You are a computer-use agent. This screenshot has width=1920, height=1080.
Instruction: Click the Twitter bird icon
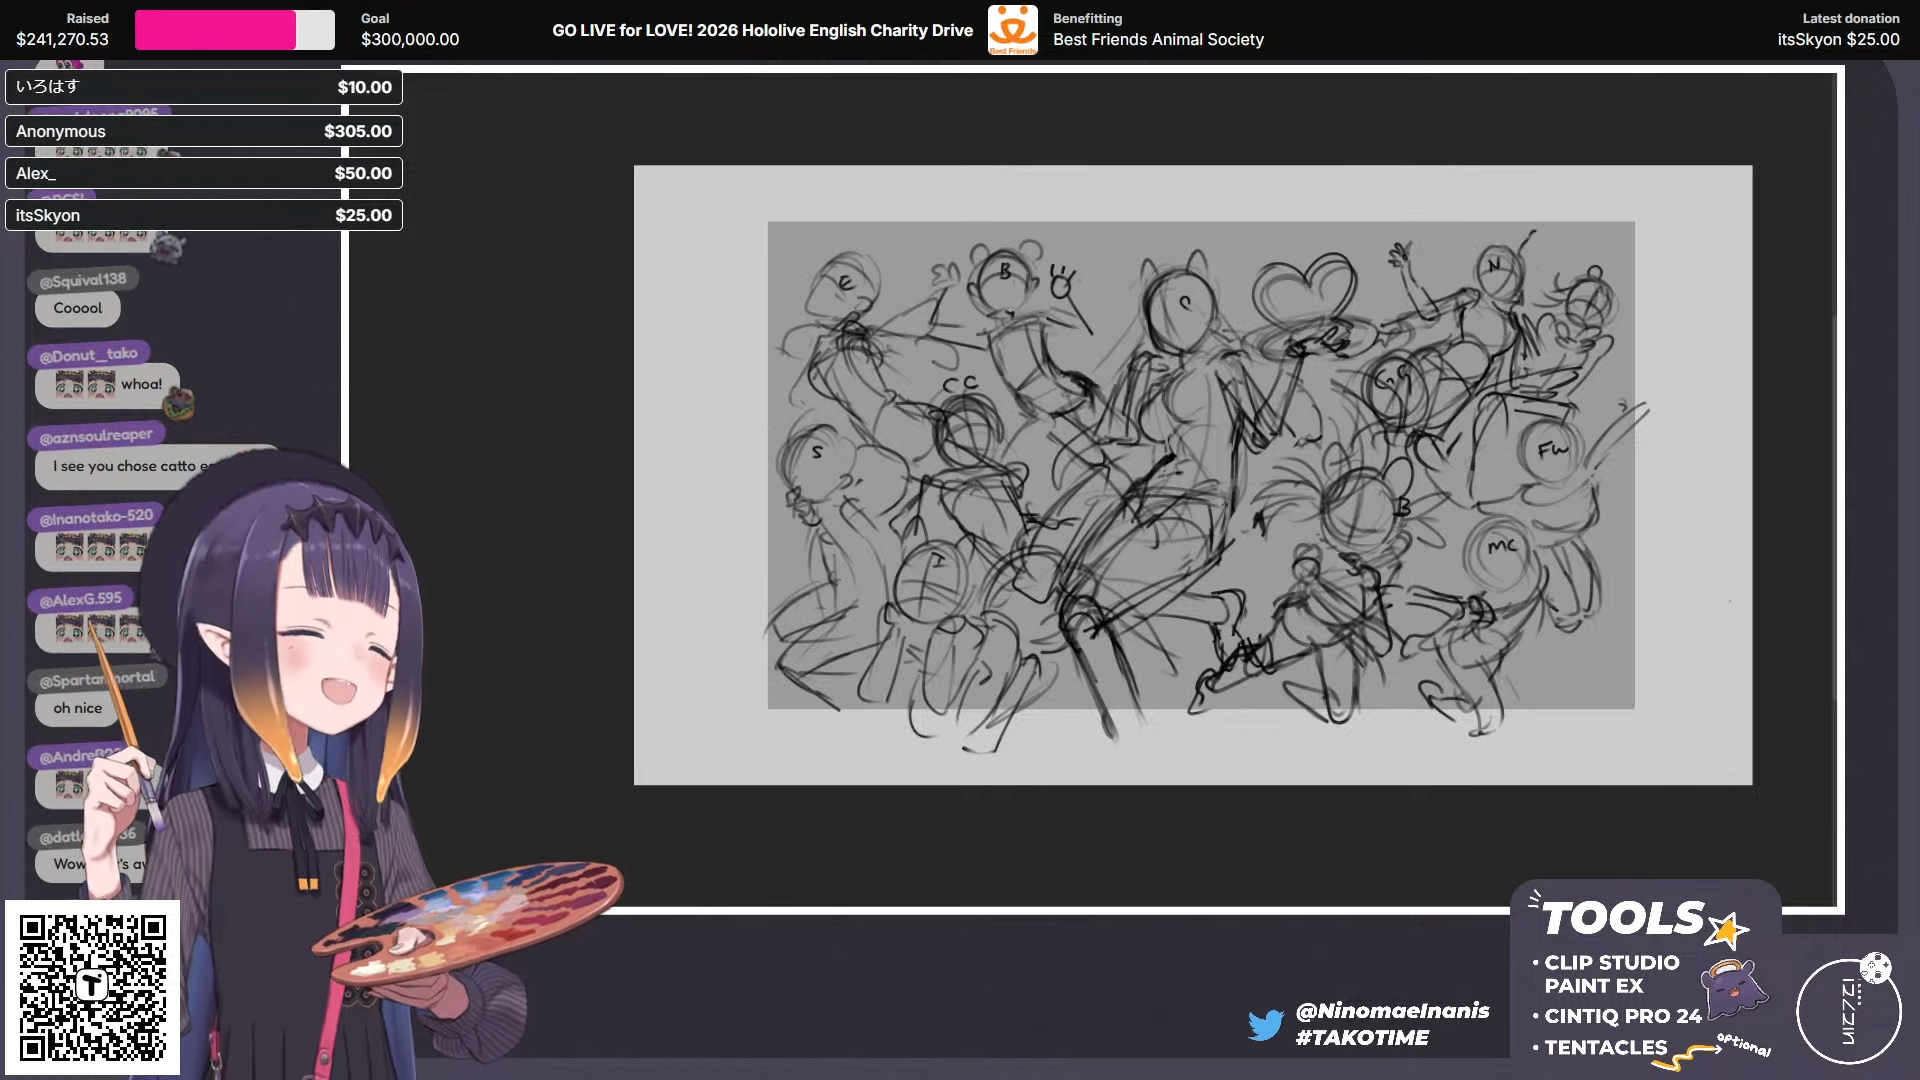1265,1024
